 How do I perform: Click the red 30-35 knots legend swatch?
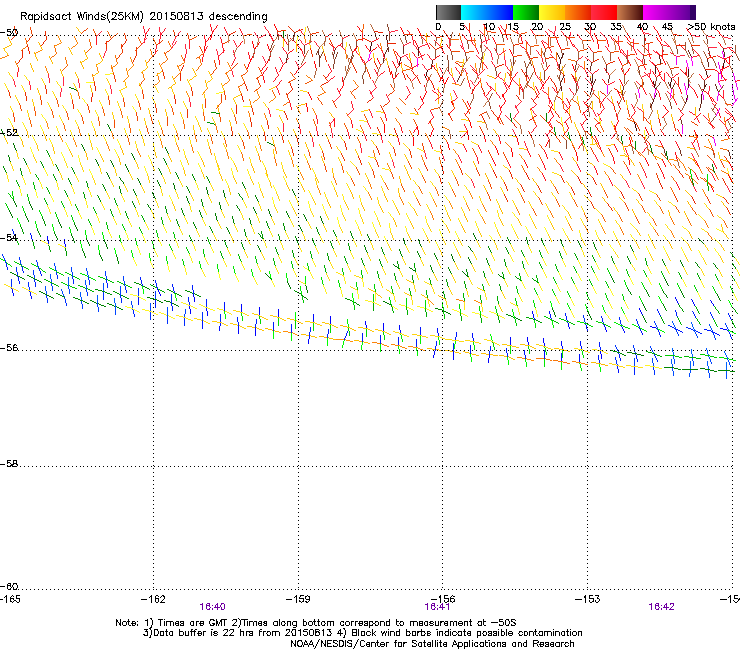pos(604,12)
